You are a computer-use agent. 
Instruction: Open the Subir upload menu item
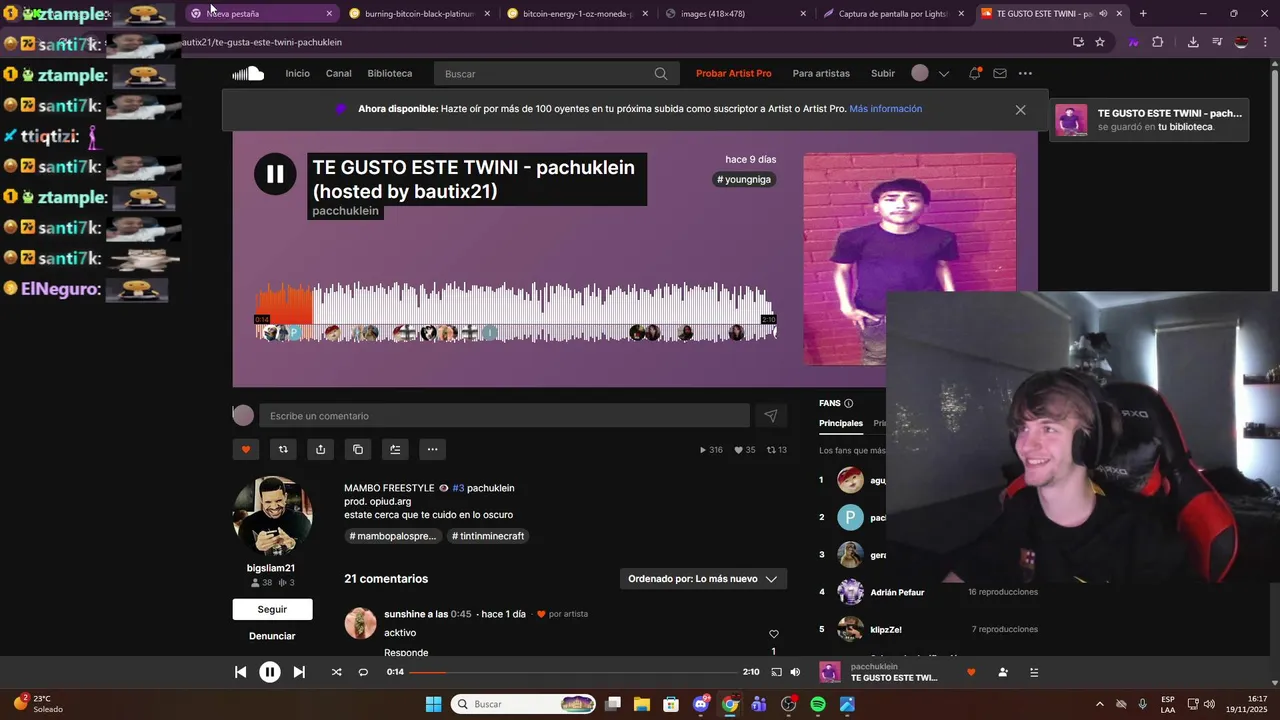(x=883, y=73)
